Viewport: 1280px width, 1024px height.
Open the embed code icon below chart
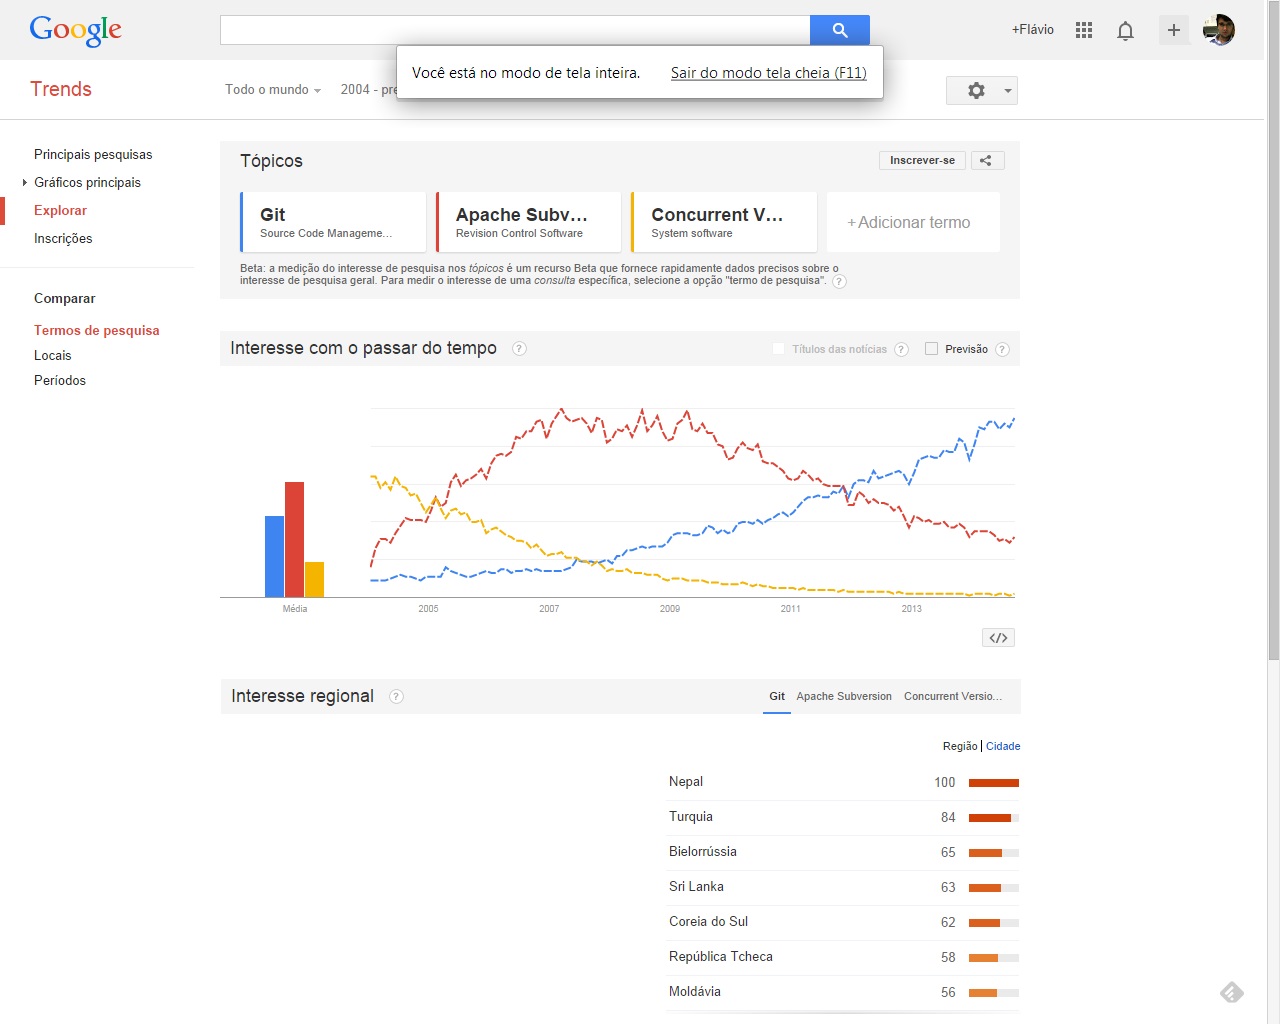(x=998, y=638)
